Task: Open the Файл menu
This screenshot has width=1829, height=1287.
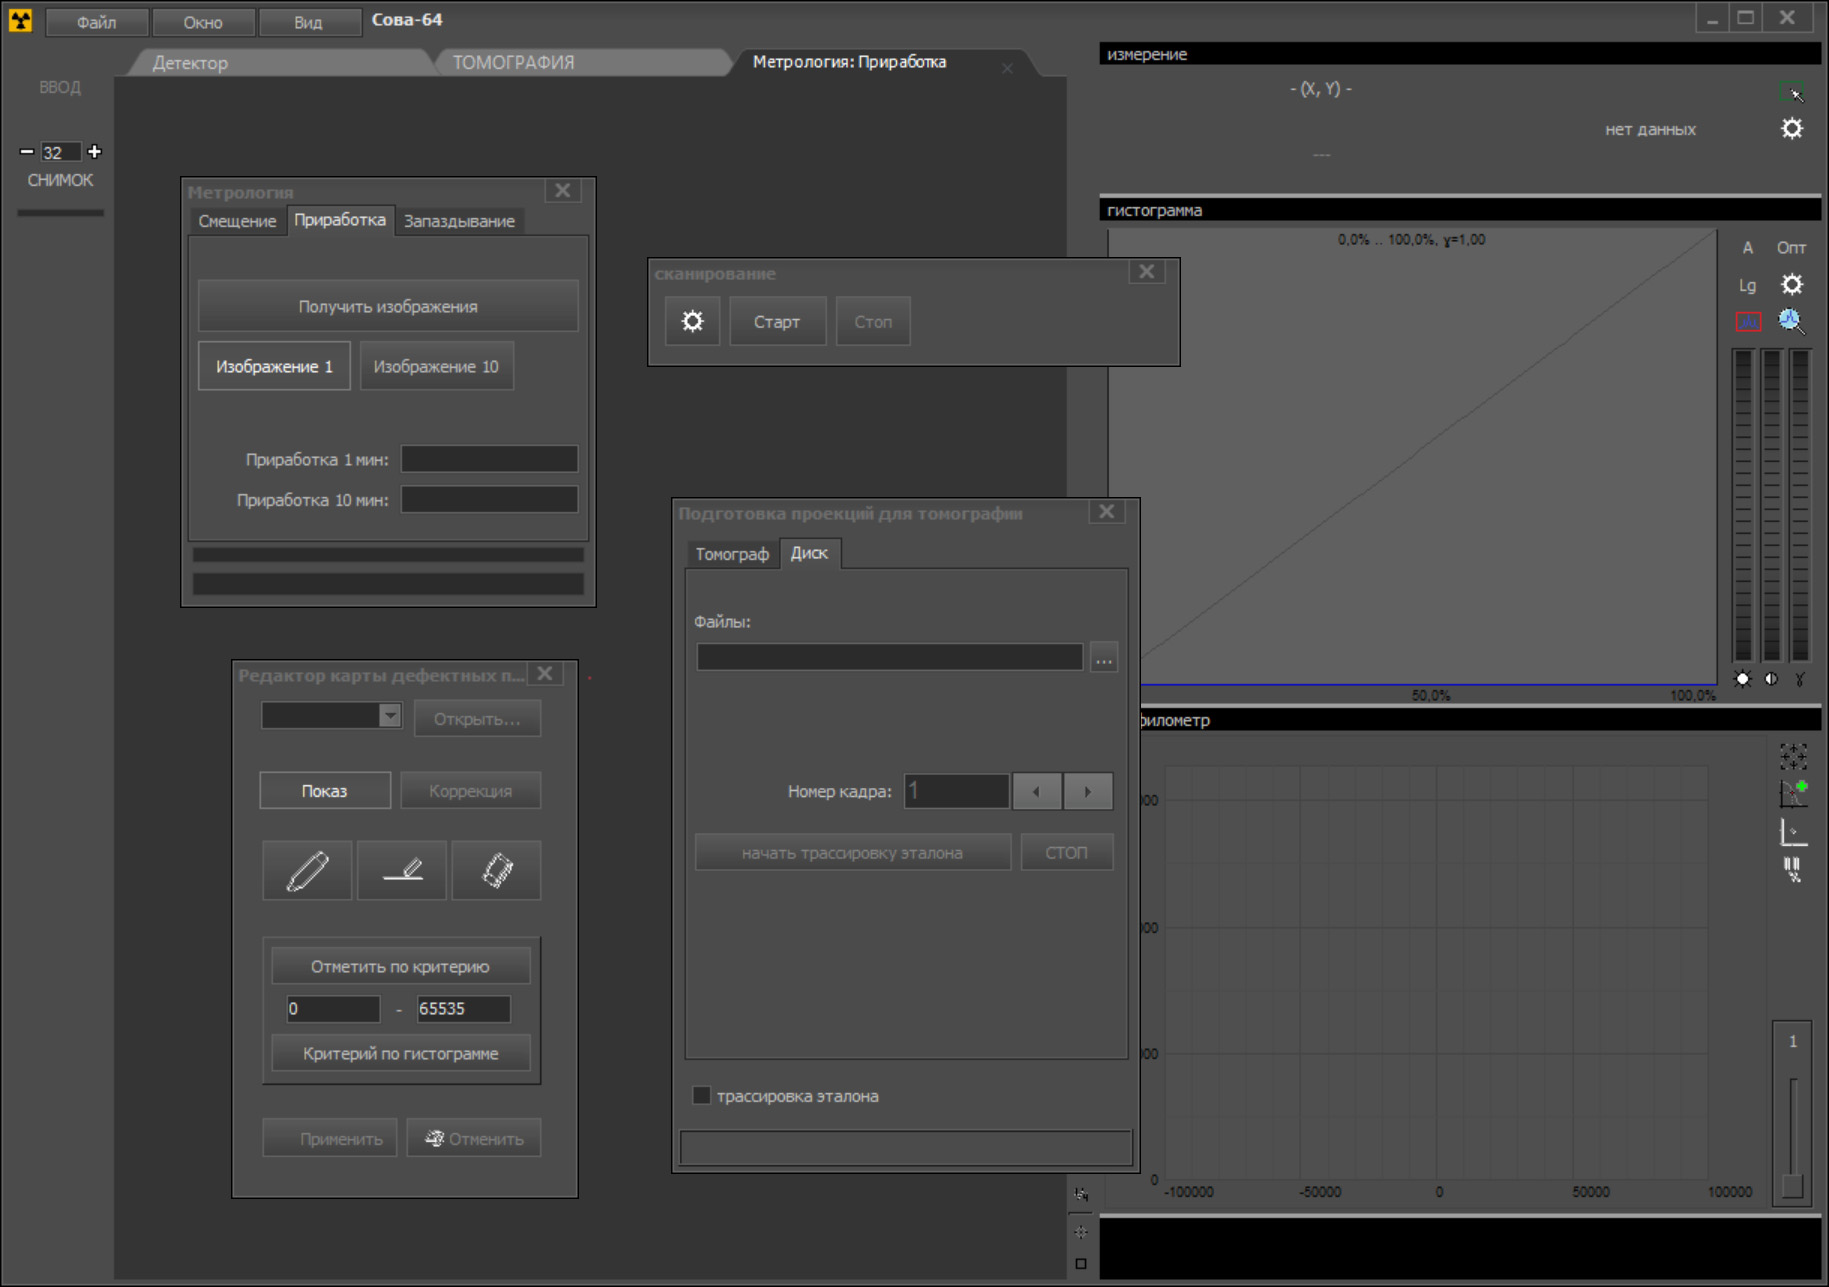Action: point(97,22)
